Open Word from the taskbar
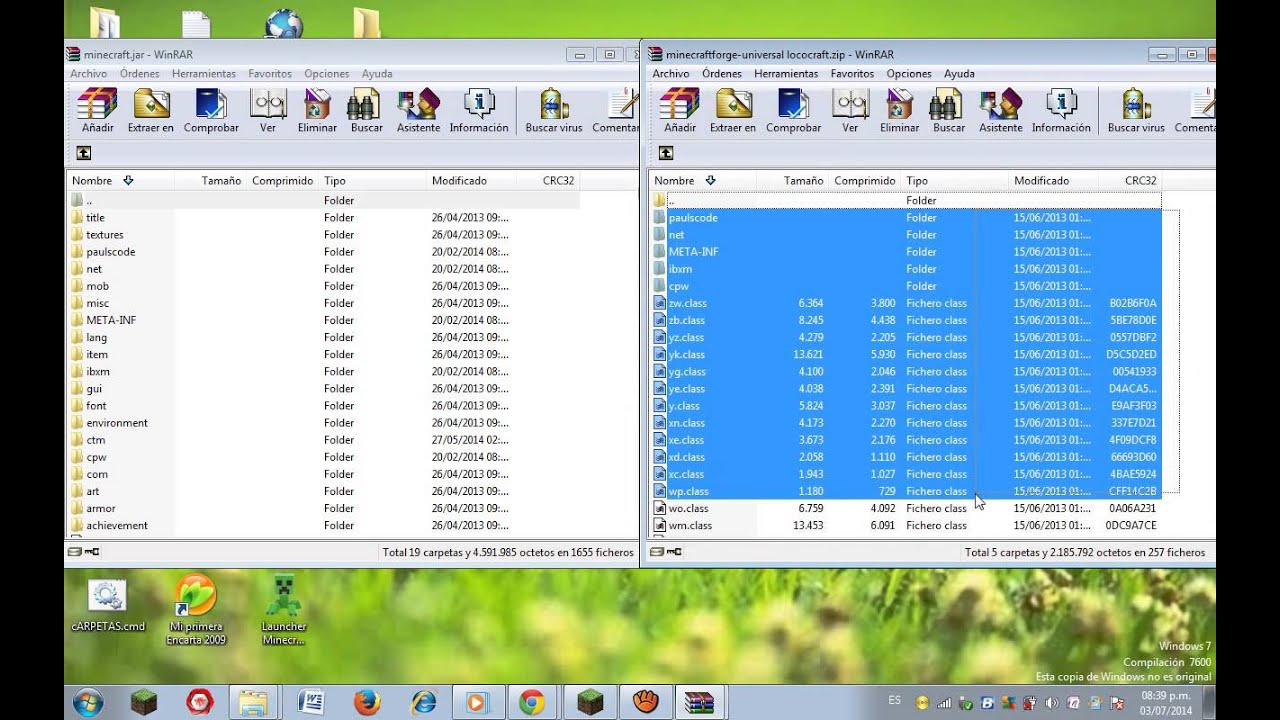 pos(311,702)
